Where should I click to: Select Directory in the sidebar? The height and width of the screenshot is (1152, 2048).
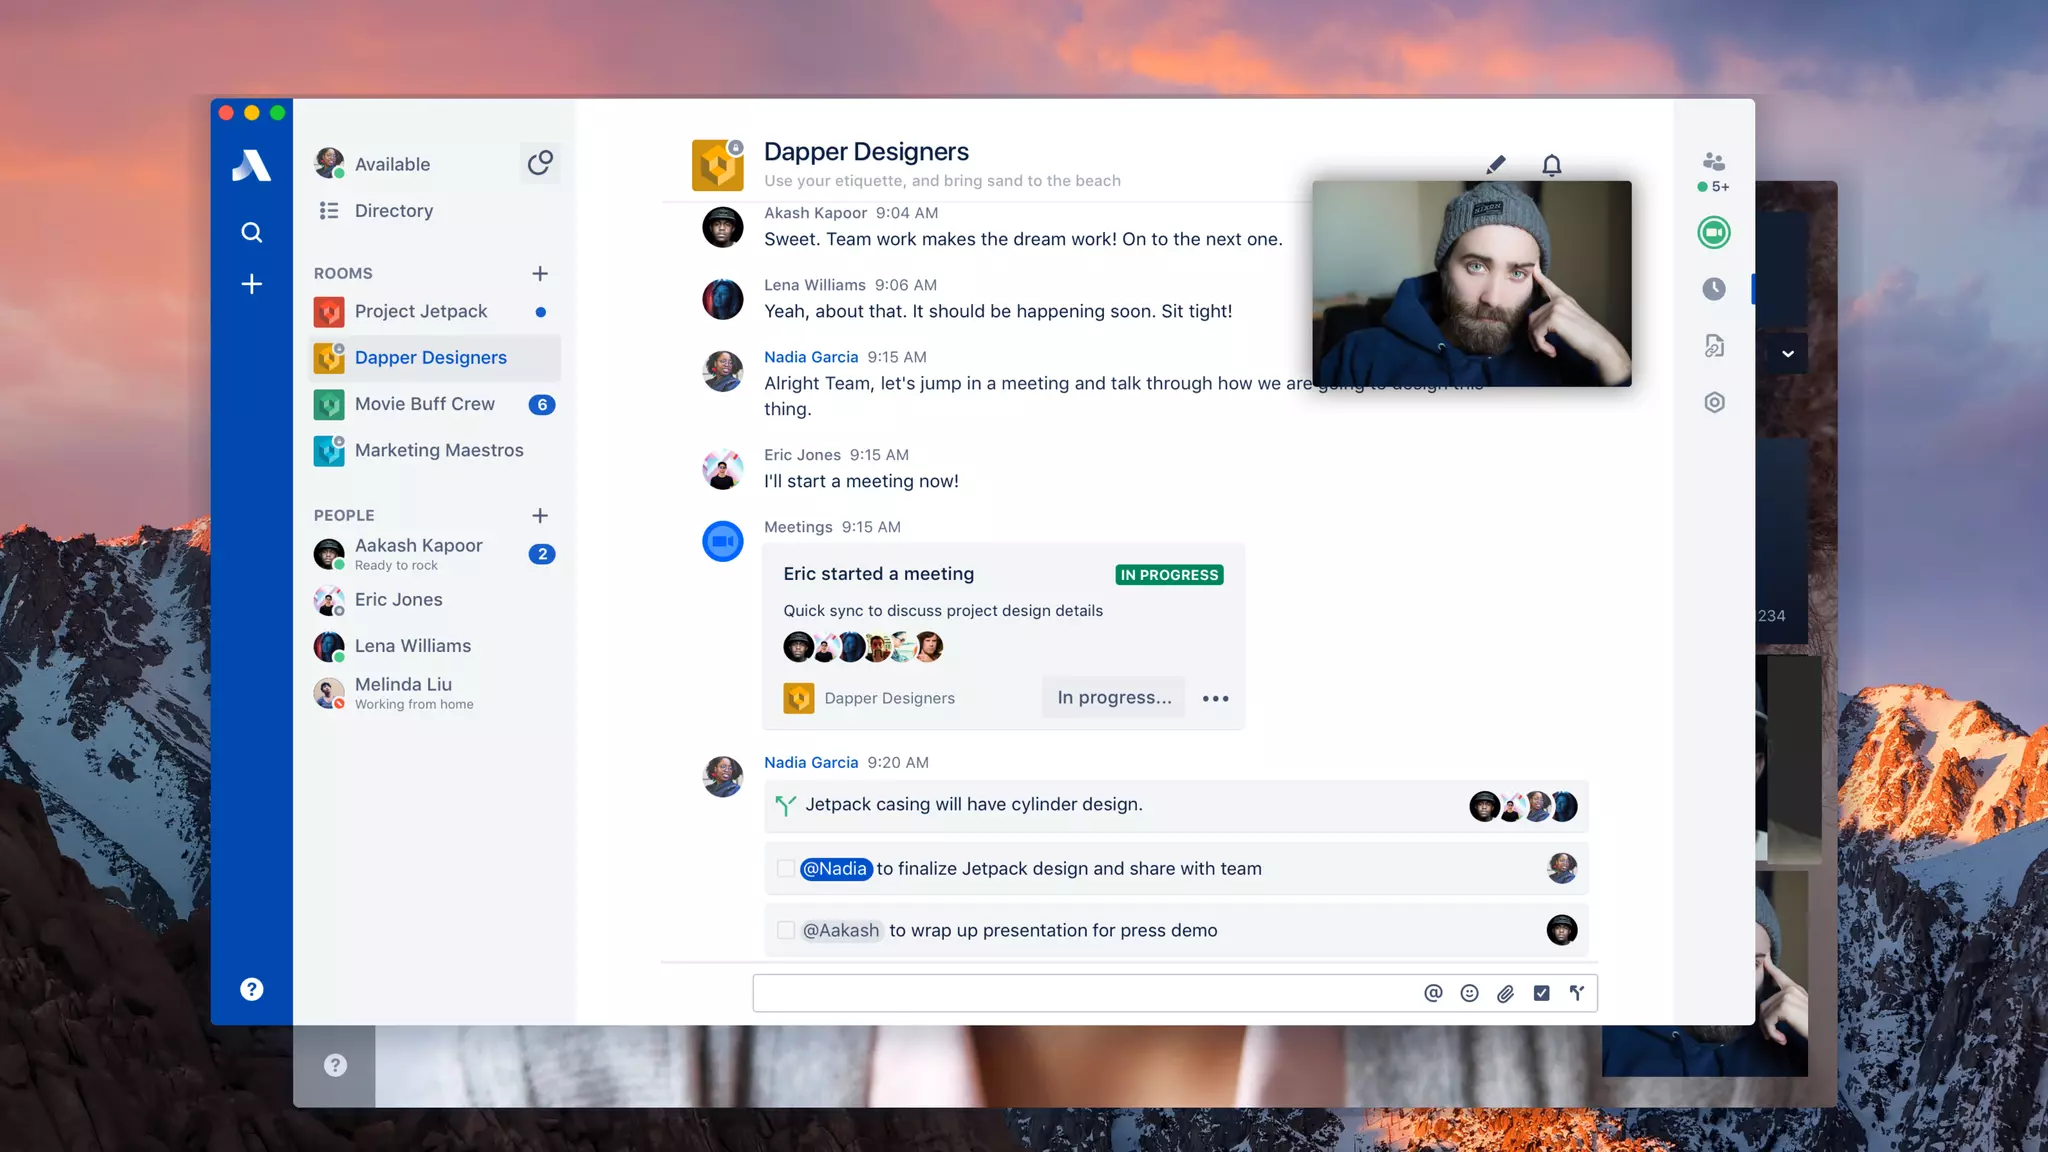(x=393, y=211)
